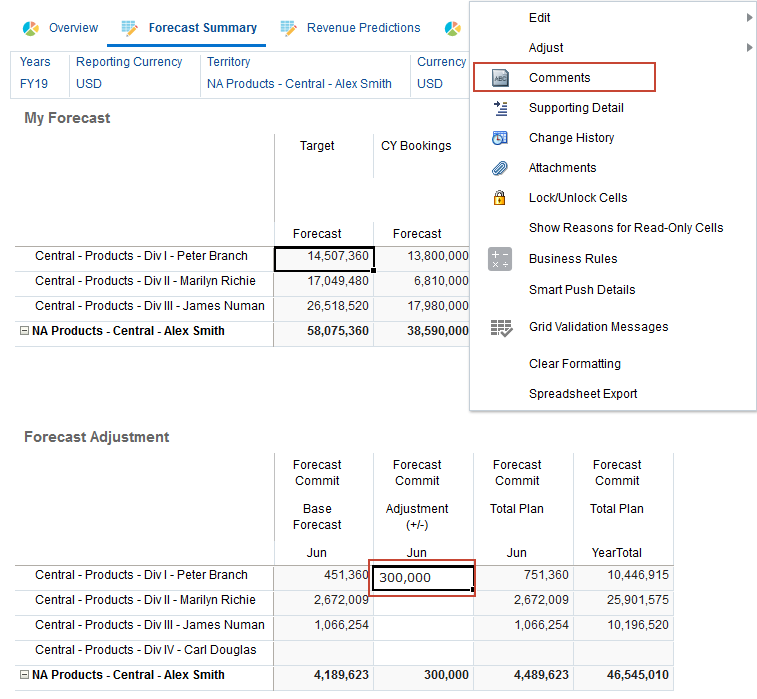This screenshot has width=757, height=699.
Task: Click the Lock/Unlock Cells padlock icon
Action: coord(500,198)
